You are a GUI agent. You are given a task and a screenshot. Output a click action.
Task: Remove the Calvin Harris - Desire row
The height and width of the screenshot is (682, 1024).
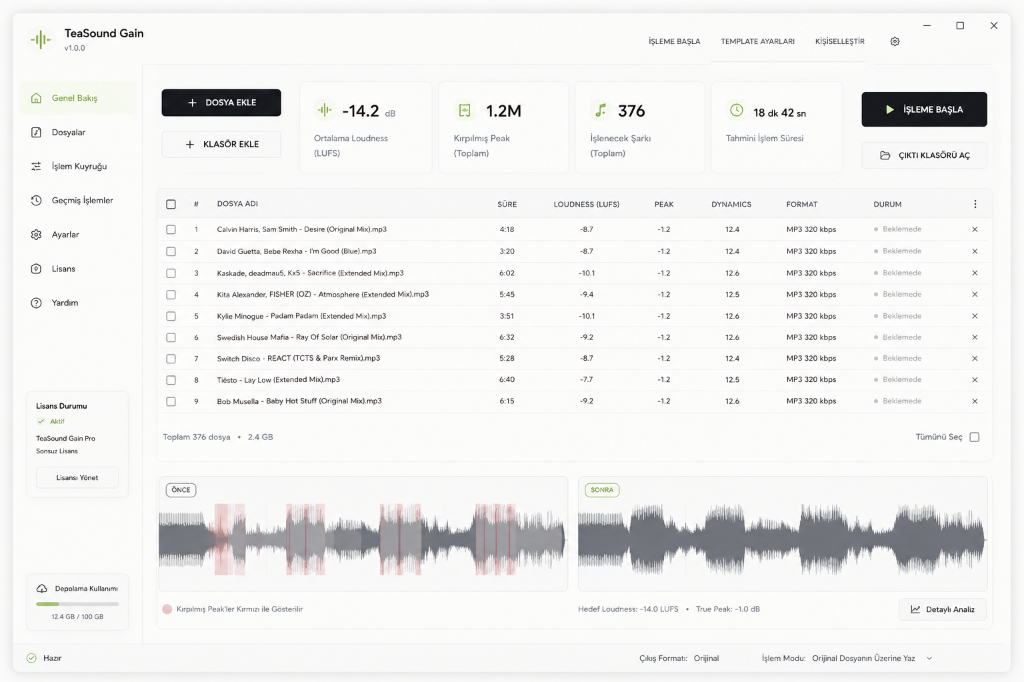tap(974, 229)
